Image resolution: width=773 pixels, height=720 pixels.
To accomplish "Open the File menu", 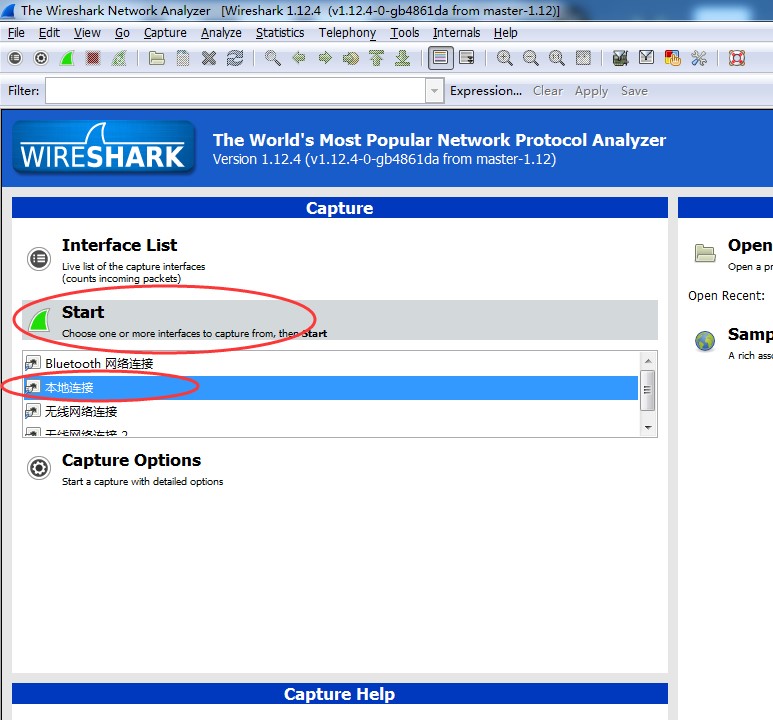I will pyautogui.click(x=16, y=33).
